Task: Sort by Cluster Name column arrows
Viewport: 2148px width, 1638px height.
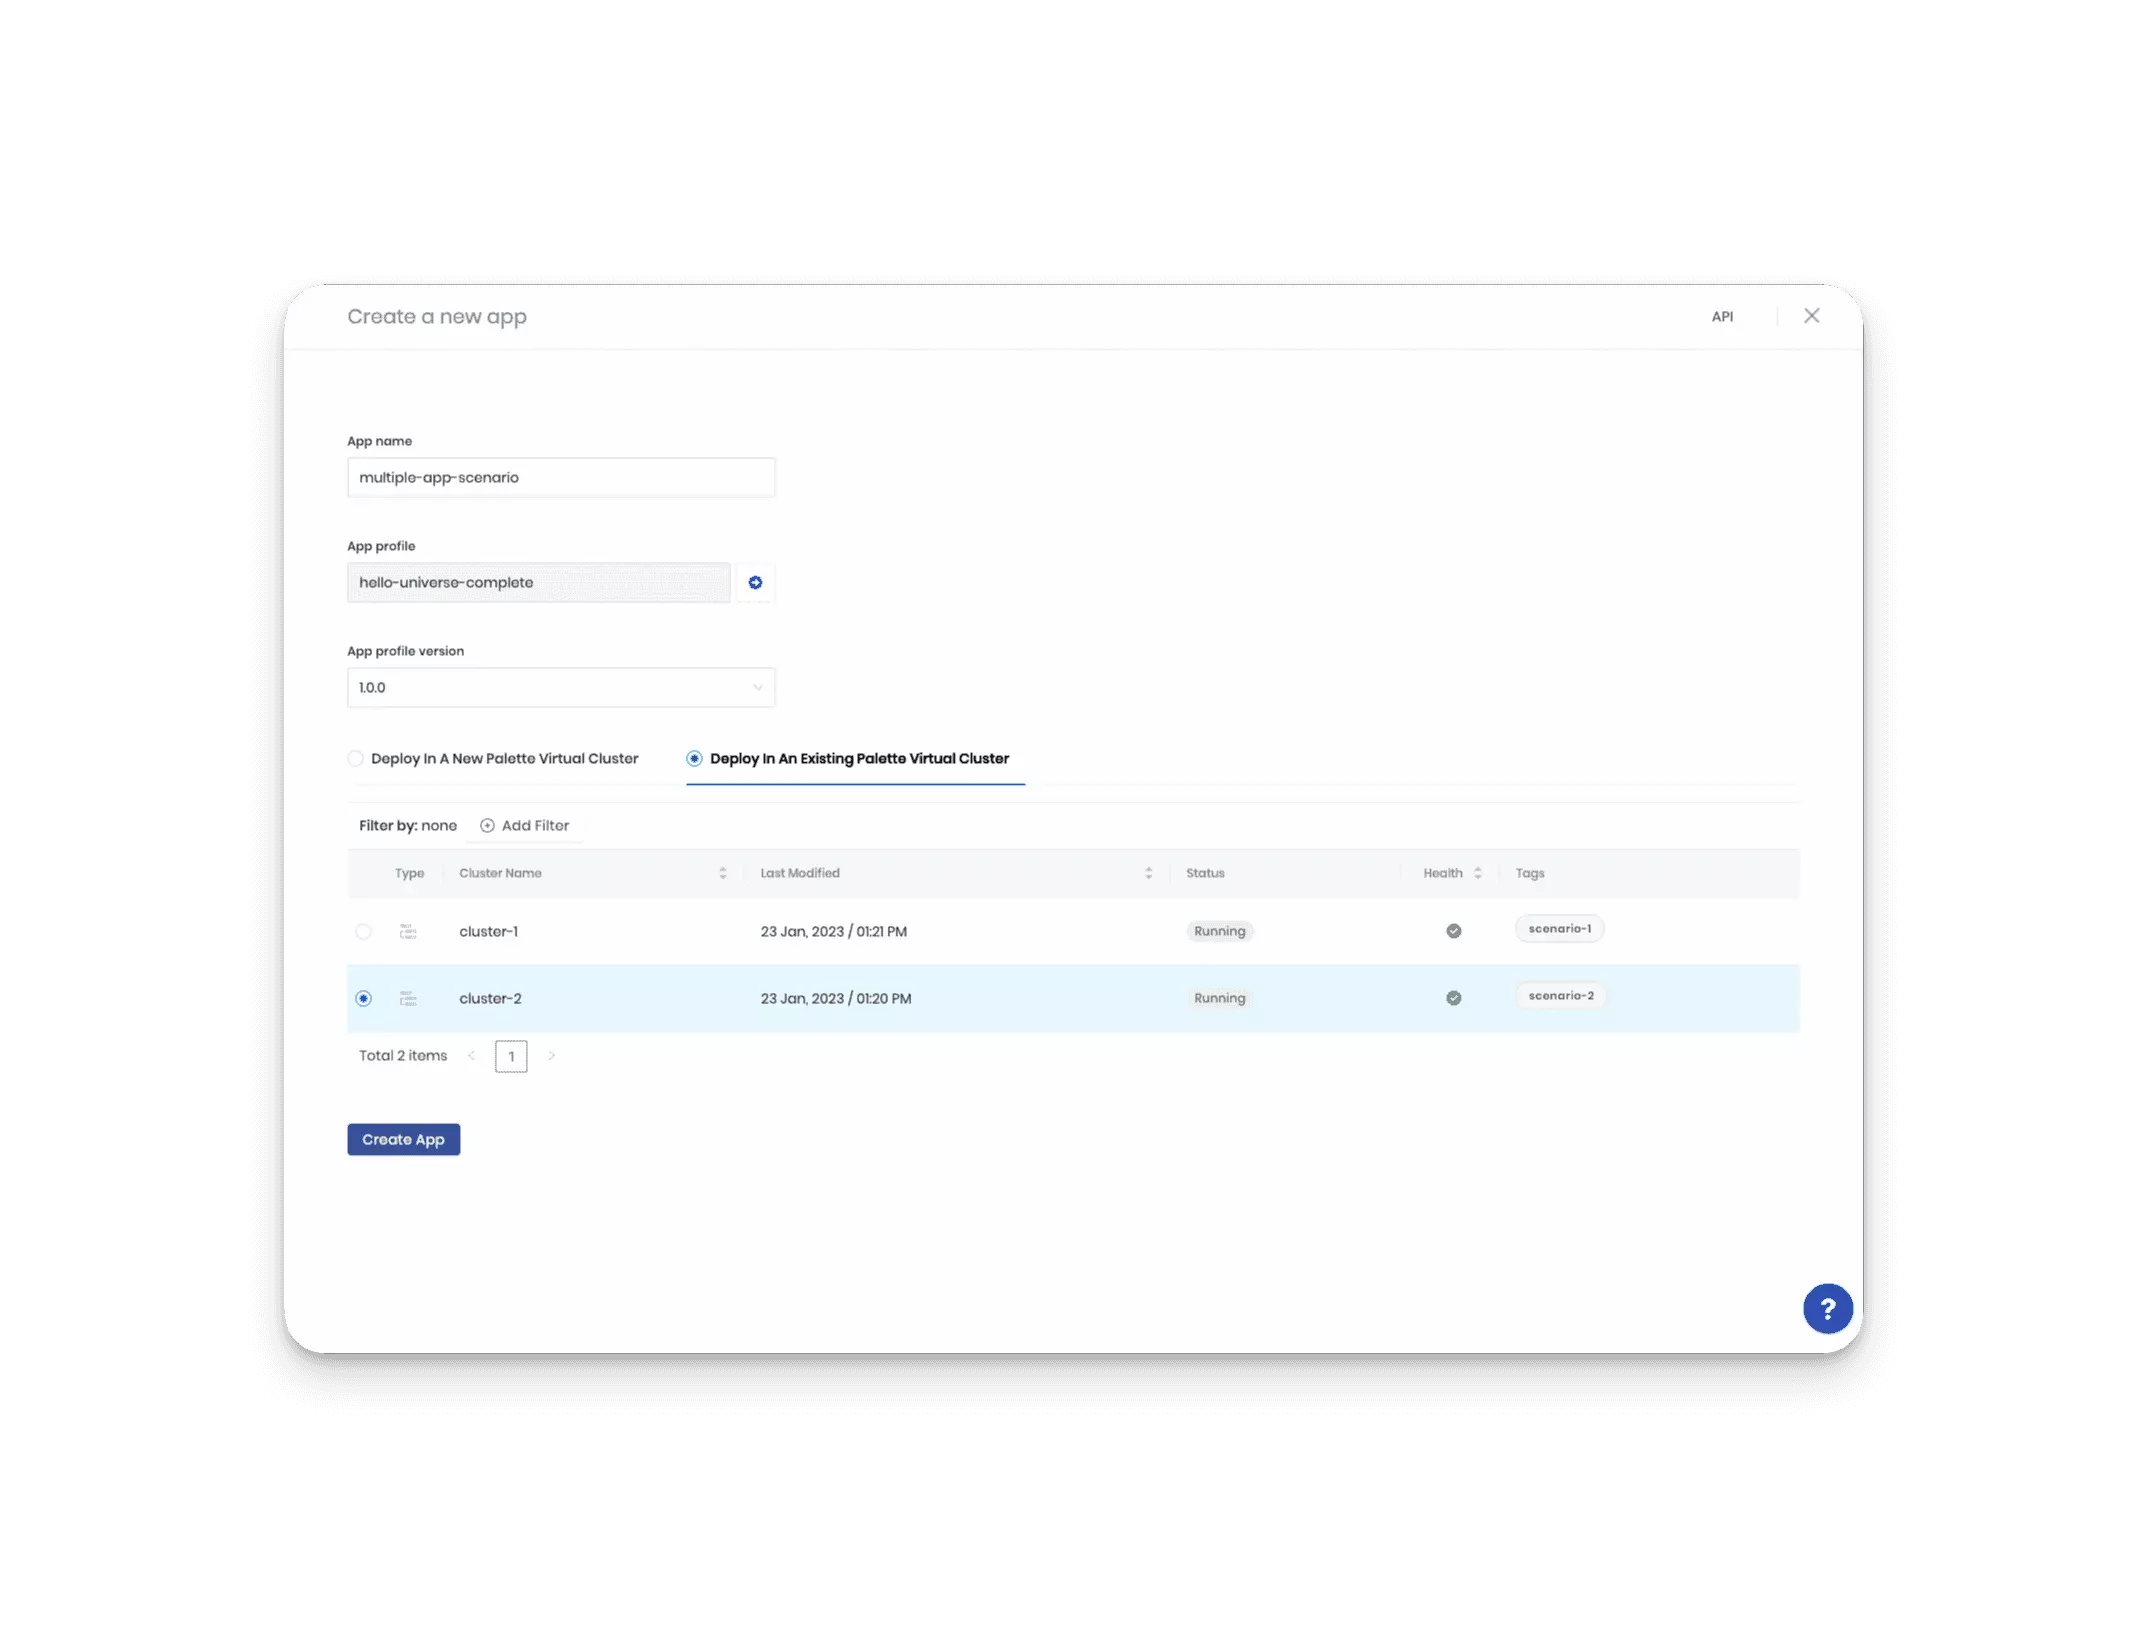Action: point(722,873)
